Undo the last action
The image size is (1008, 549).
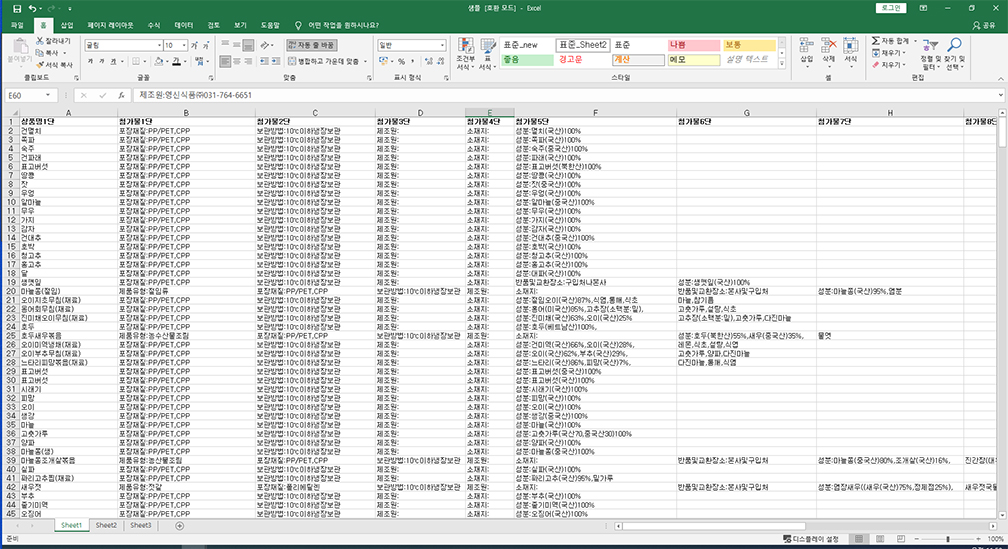point(32,8)
